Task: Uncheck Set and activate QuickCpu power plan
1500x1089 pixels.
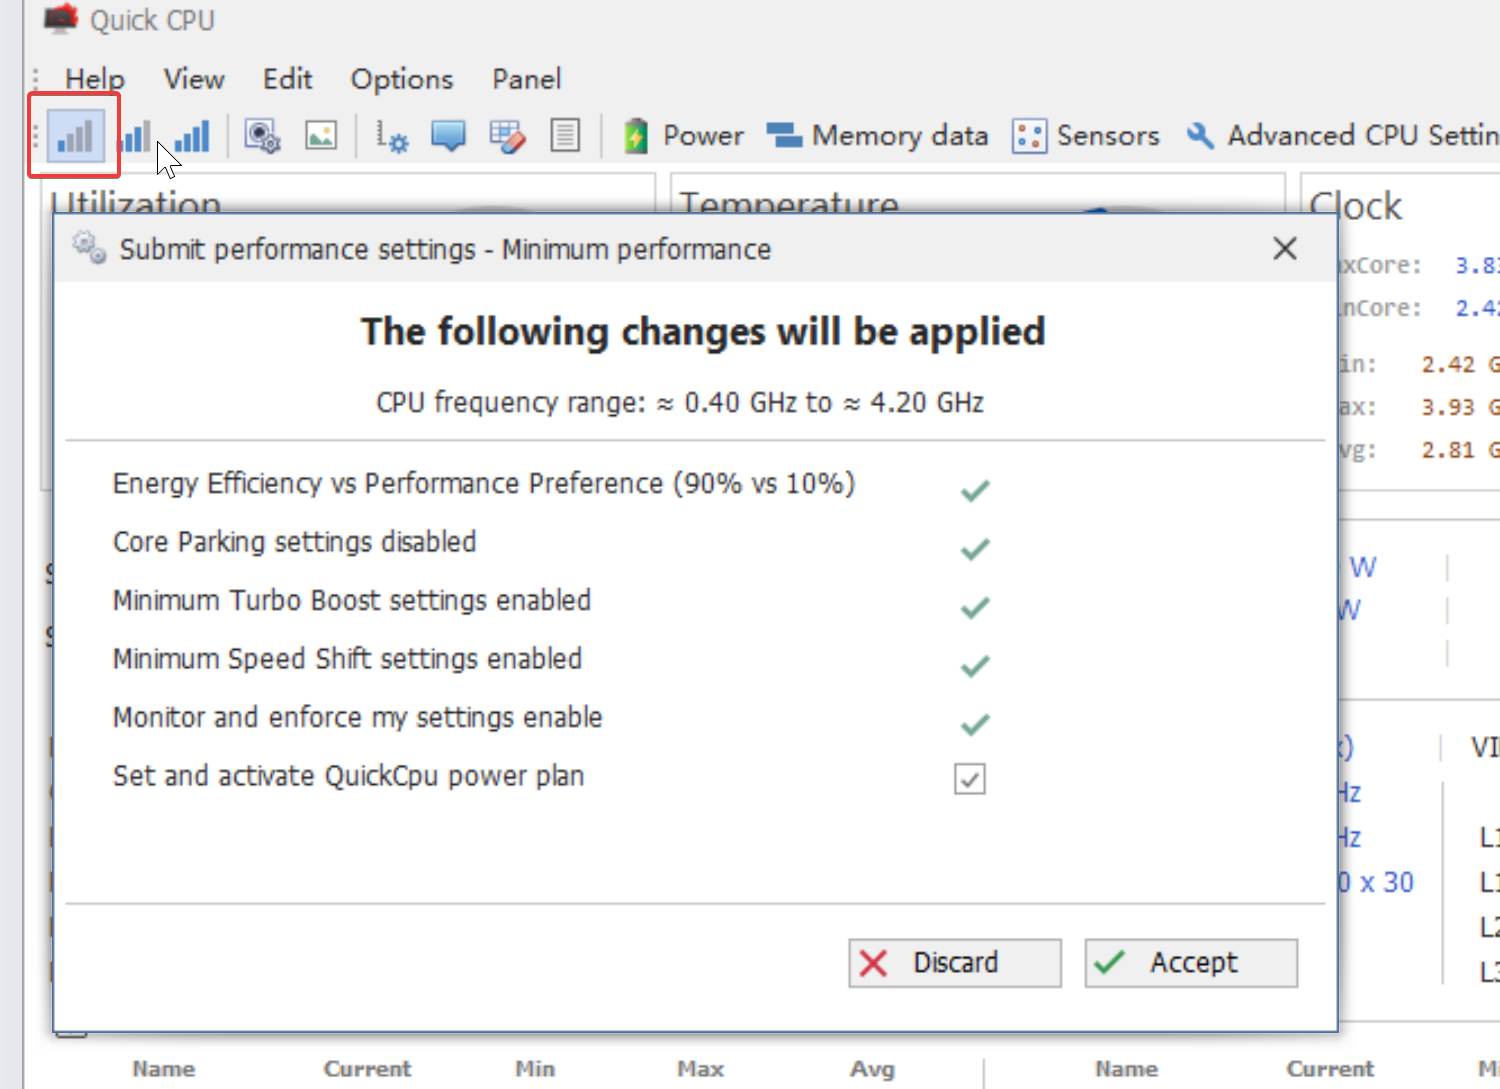Action: [968, 779]
